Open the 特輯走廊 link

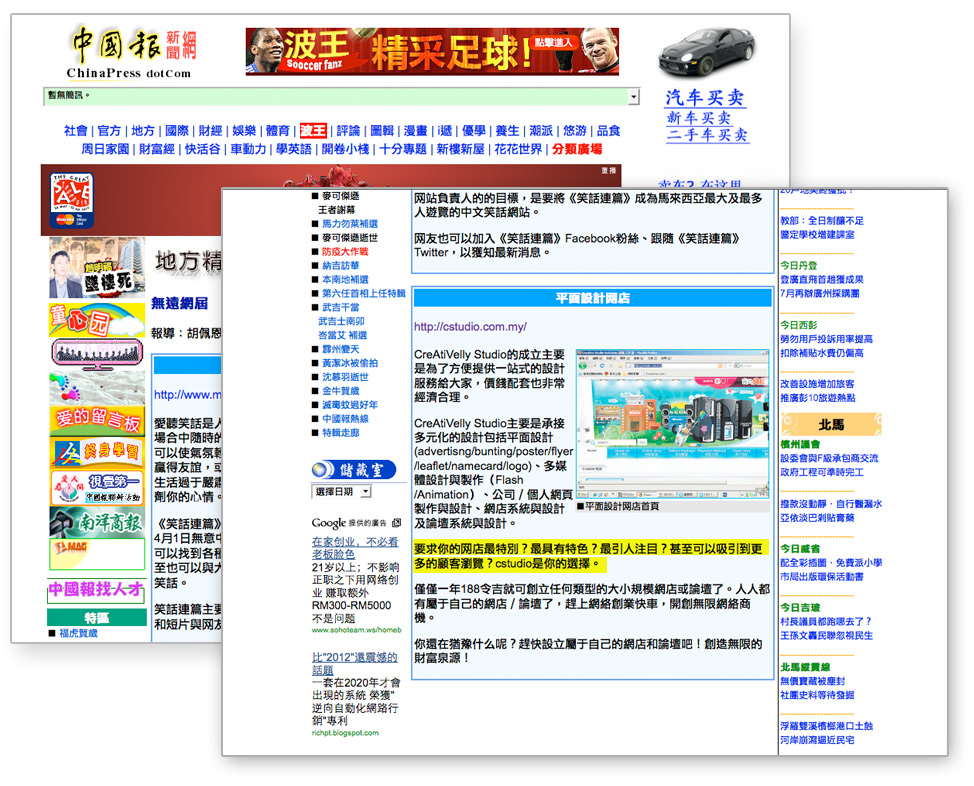pyautogui.click(x=340, y=432)
